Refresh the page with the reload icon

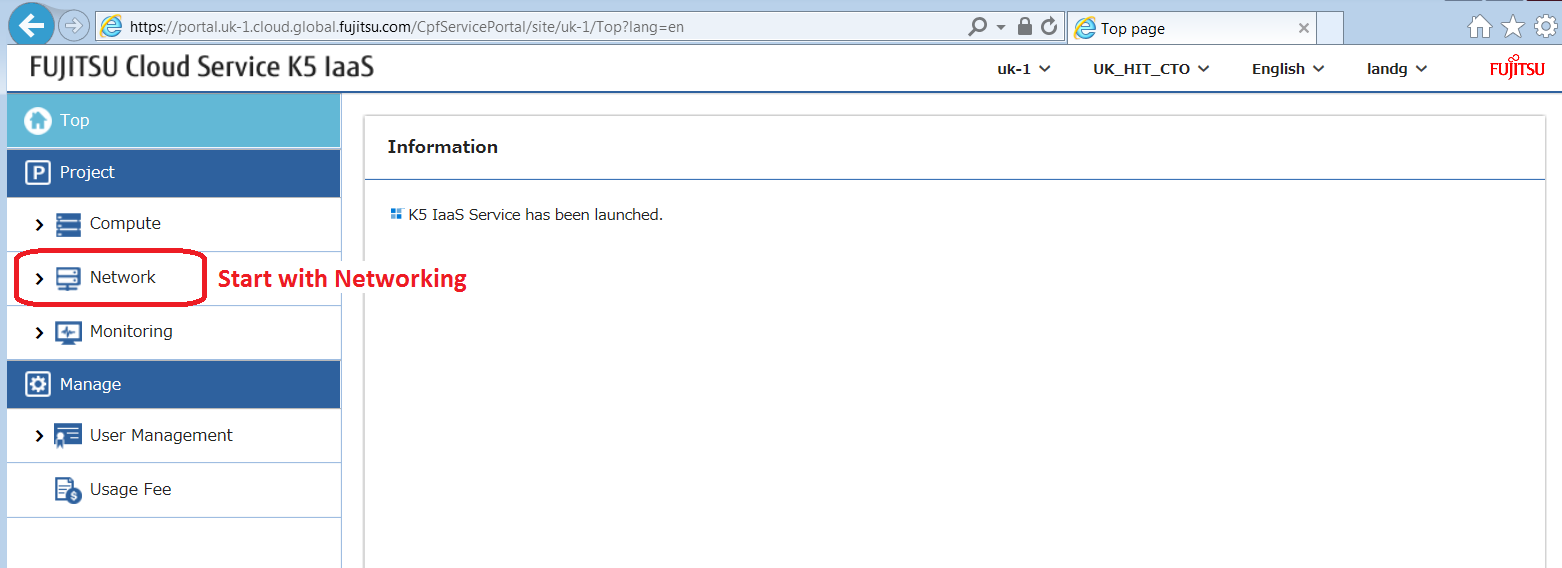[1049, 27]
